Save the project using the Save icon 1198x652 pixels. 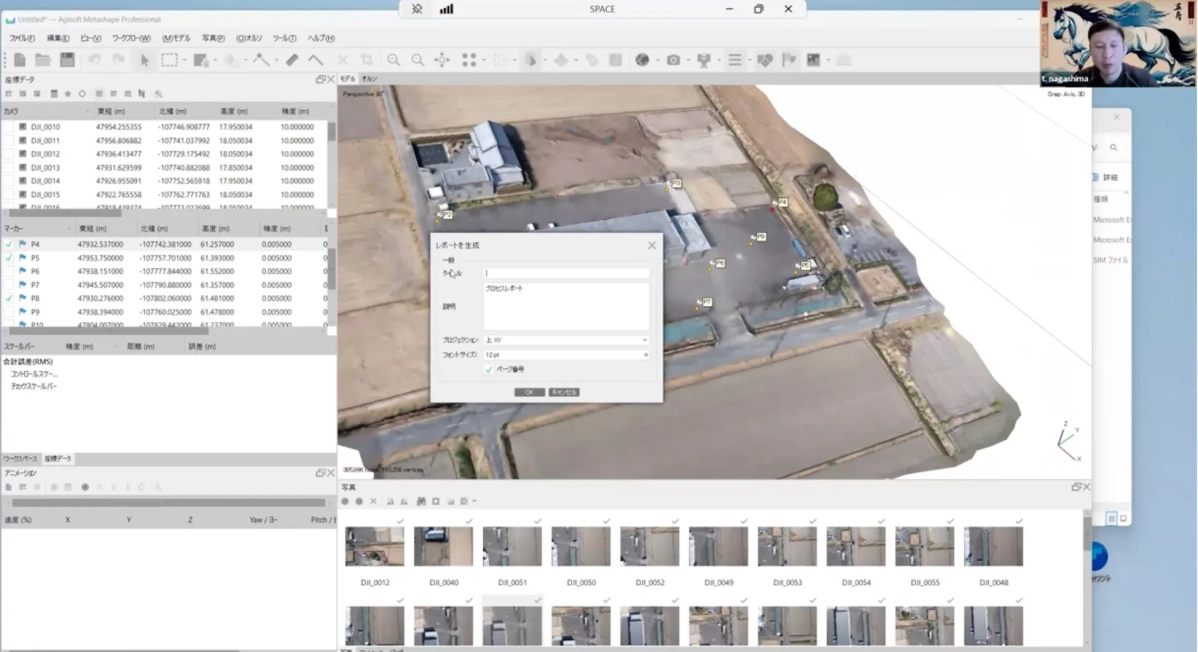(x=67, y=59)
